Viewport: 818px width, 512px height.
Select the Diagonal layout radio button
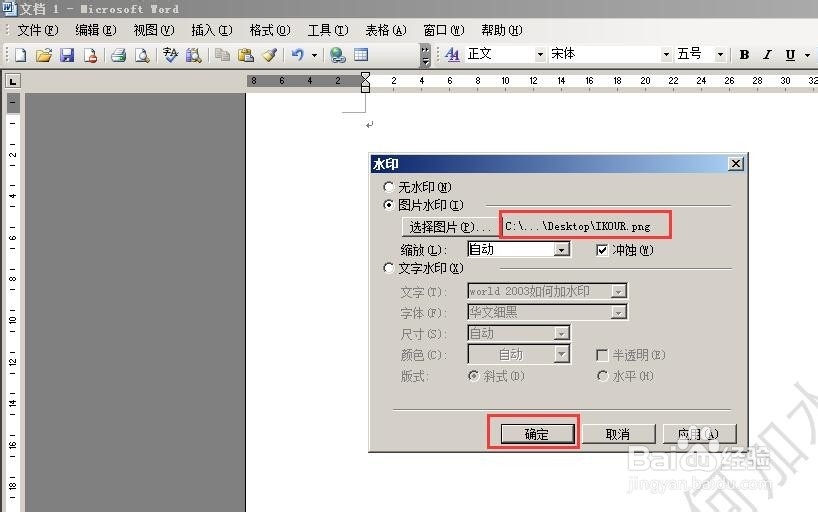click(474, 376)
